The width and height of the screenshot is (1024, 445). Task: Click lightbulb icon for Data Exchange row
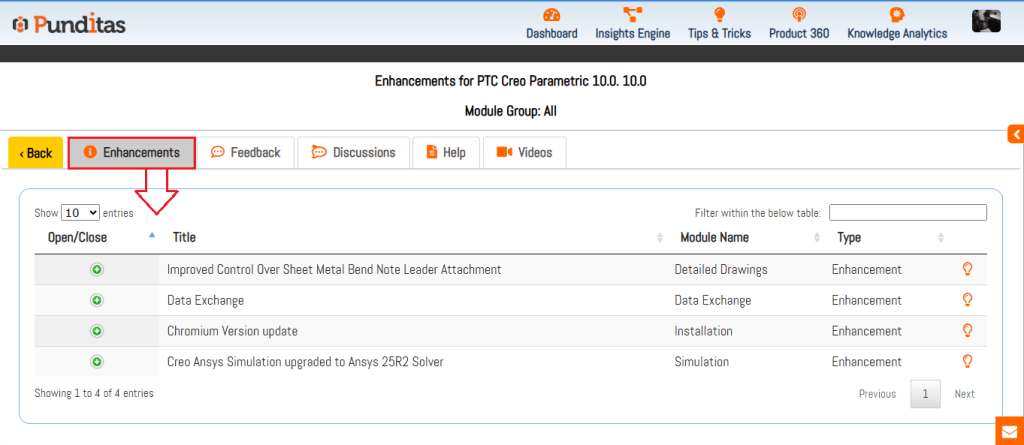pyautogui.click(x=967, y=300)
